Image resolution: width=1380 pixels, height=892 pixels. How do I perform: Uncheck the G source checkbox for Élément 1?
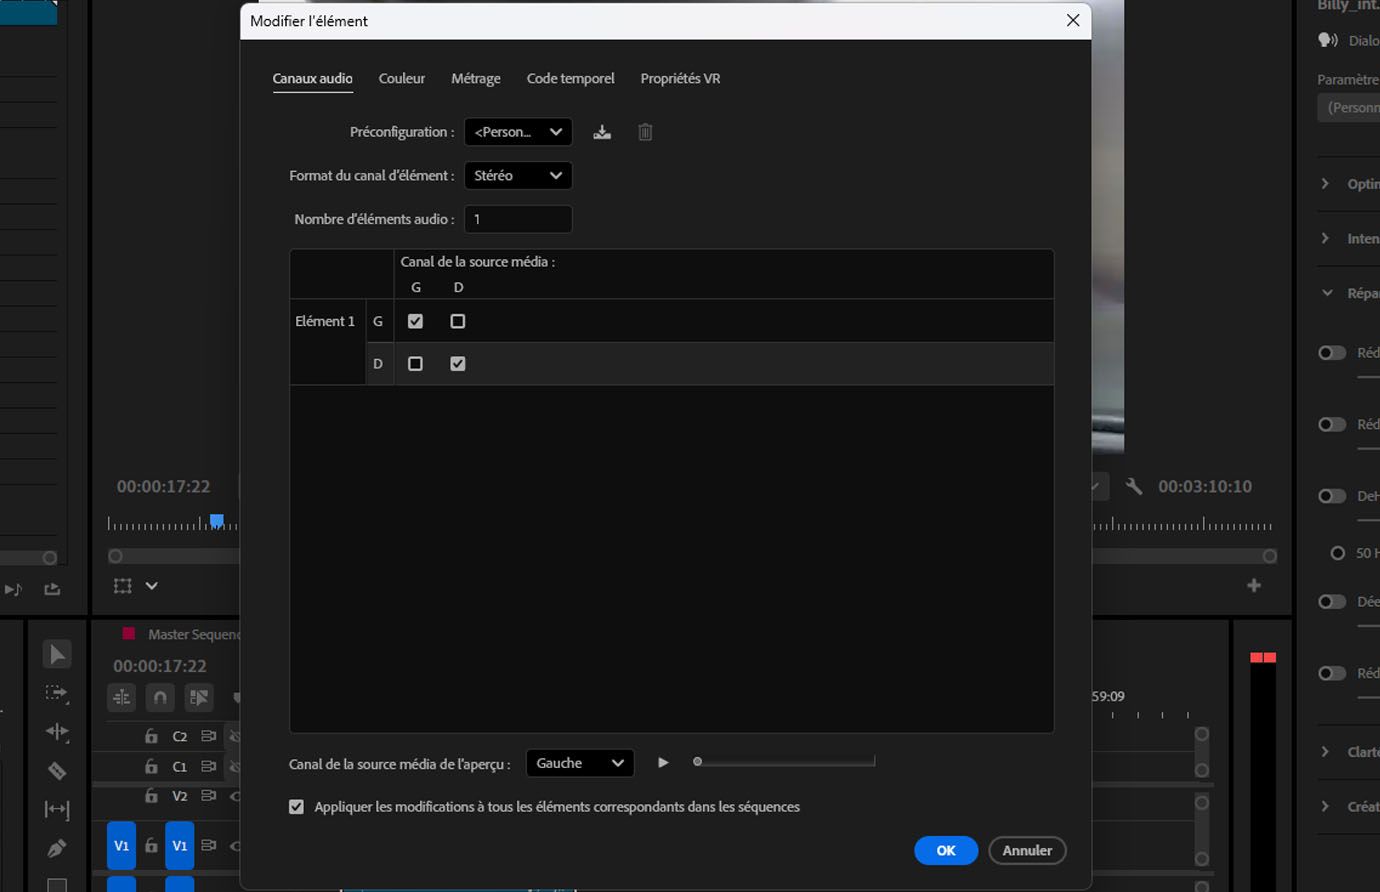415,321
